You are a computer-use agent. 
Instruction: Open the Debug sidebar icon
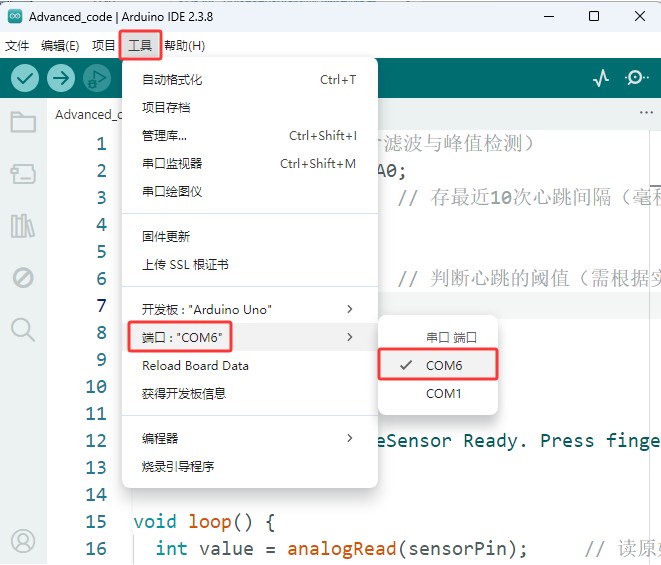(23, 278)
